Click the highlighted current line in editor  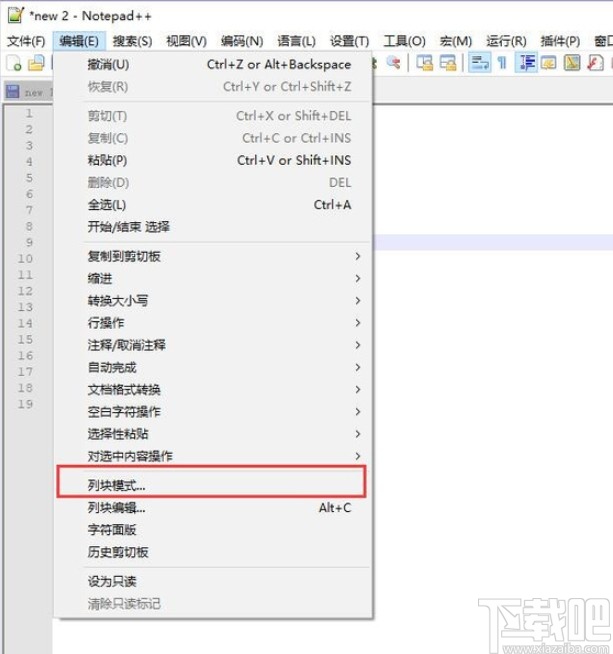[493, 242]
